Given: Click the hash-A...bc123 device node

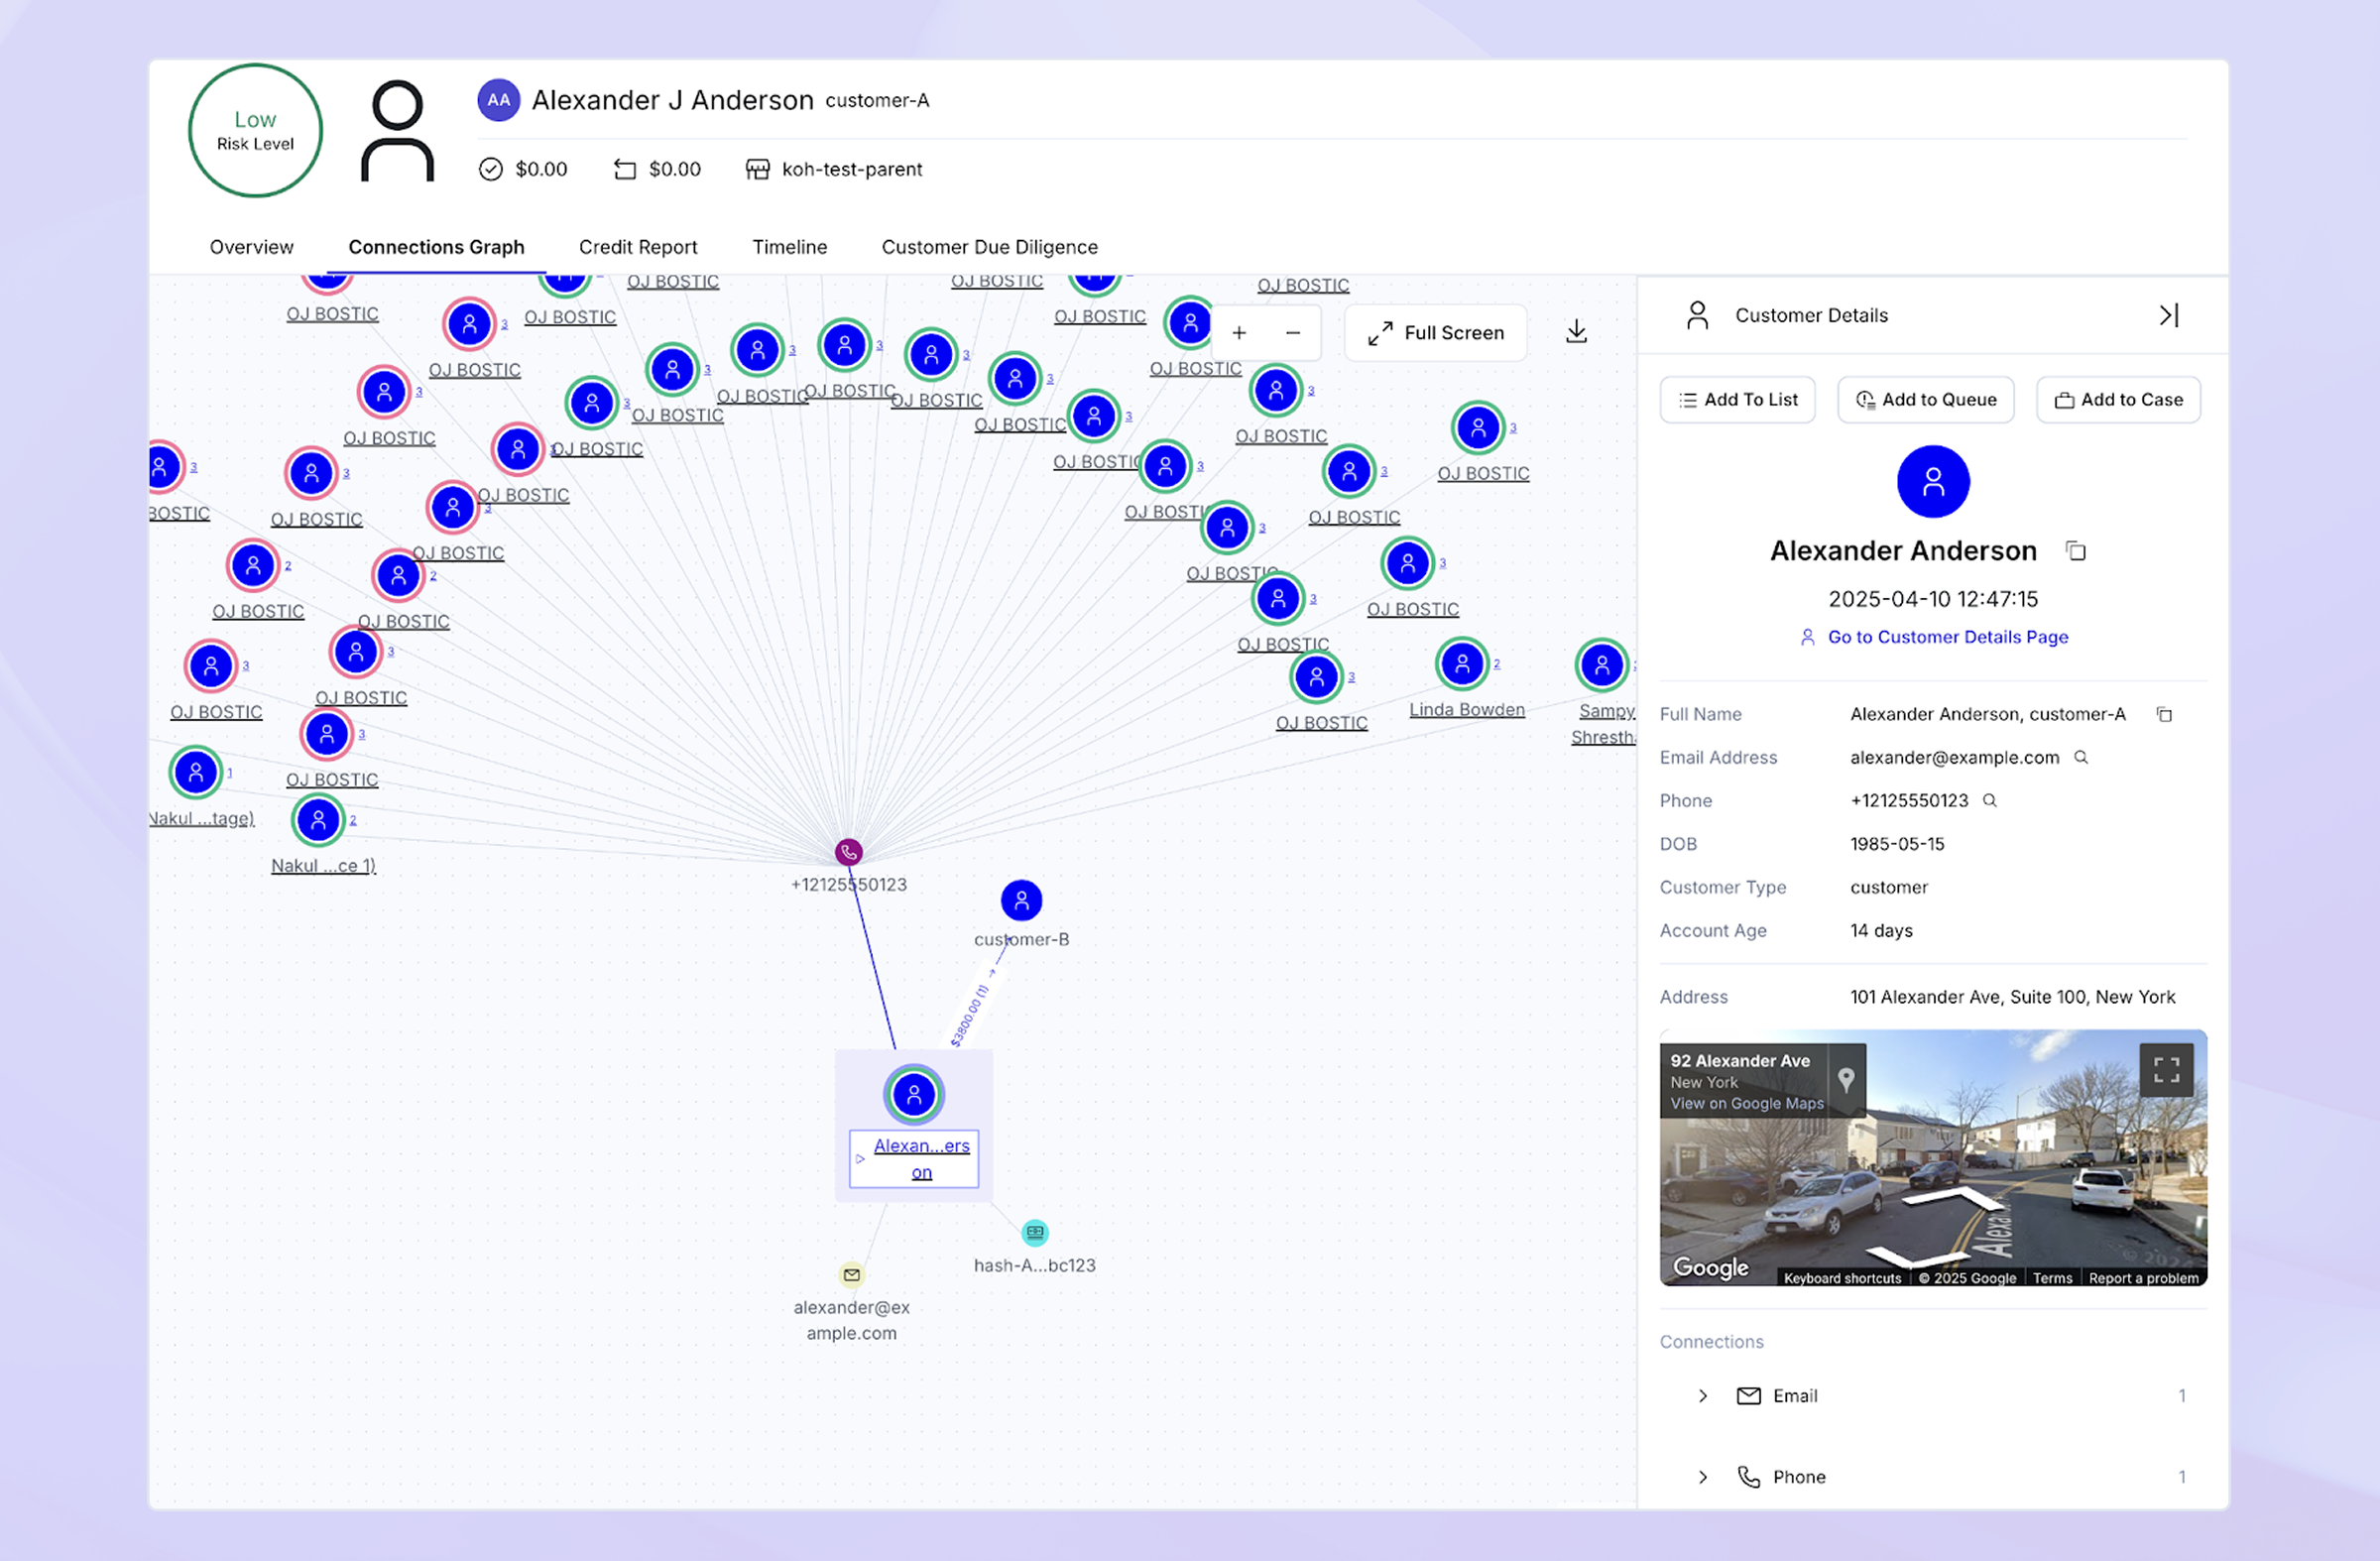Looking at the screenshot, I should pyautogui.click(x=1034, y=1233).
